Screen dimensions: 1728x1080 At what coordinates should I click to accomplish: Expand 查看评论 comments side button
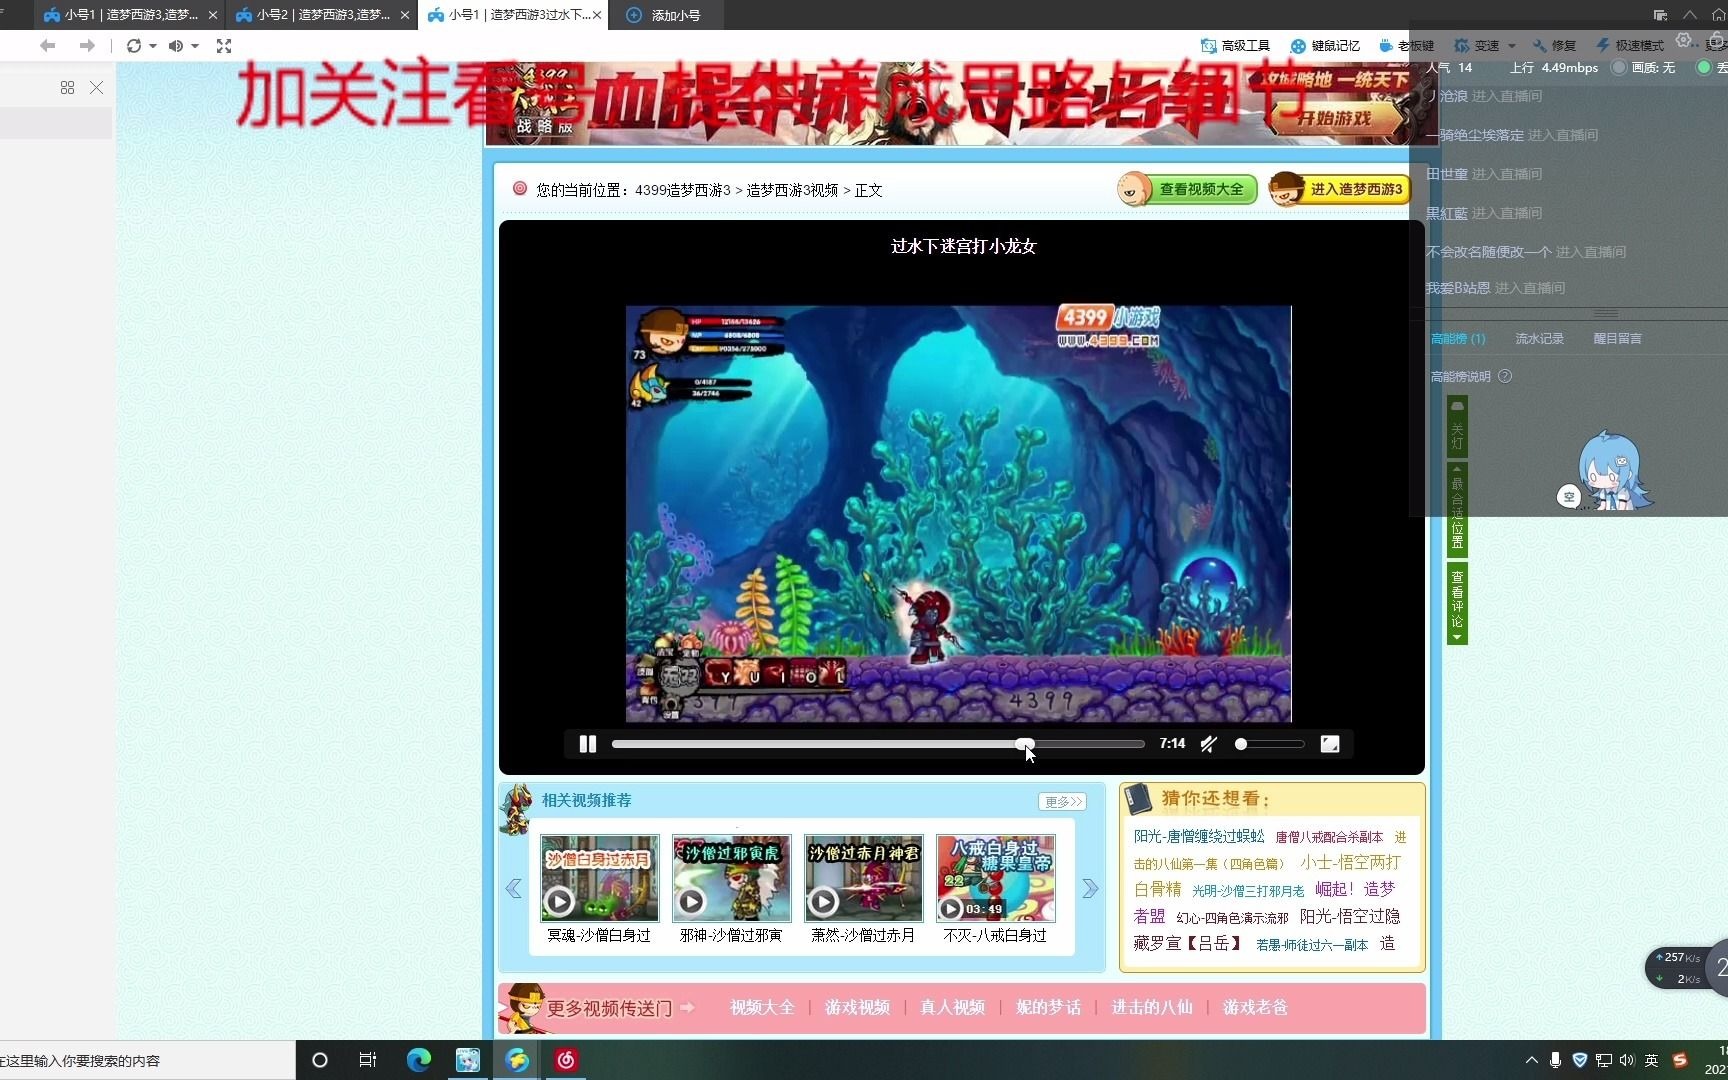(1457, 604)
